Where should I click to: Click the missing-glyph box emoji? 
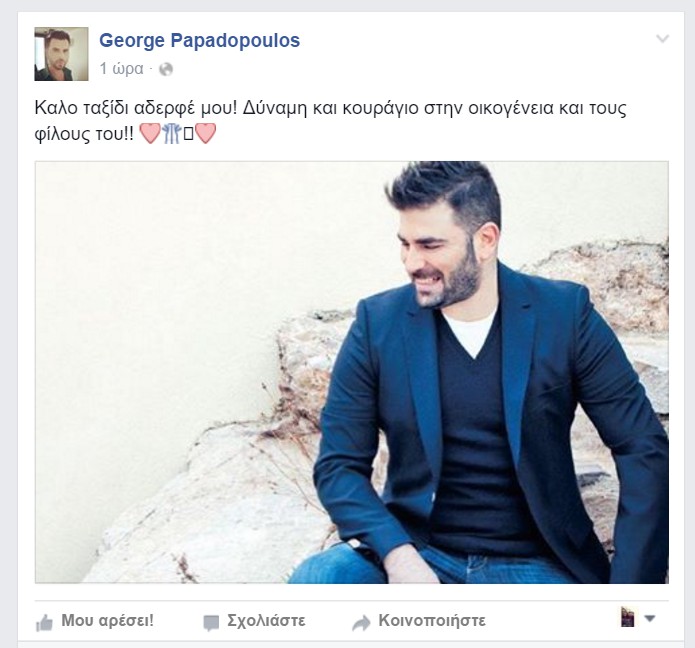click(188, 134)
